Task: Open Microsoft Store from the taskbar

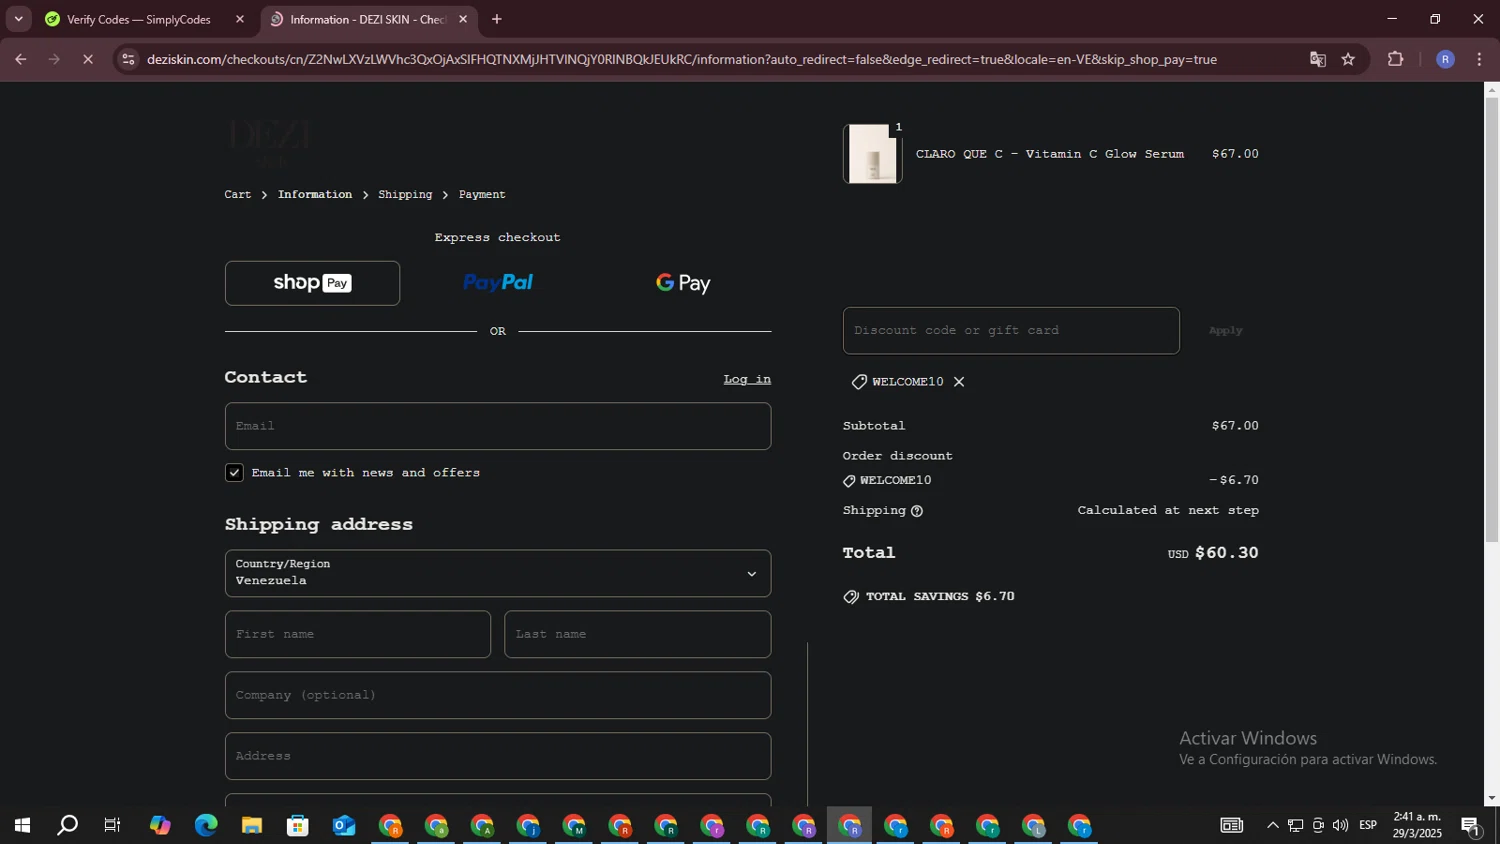Action: pos(298,825)
